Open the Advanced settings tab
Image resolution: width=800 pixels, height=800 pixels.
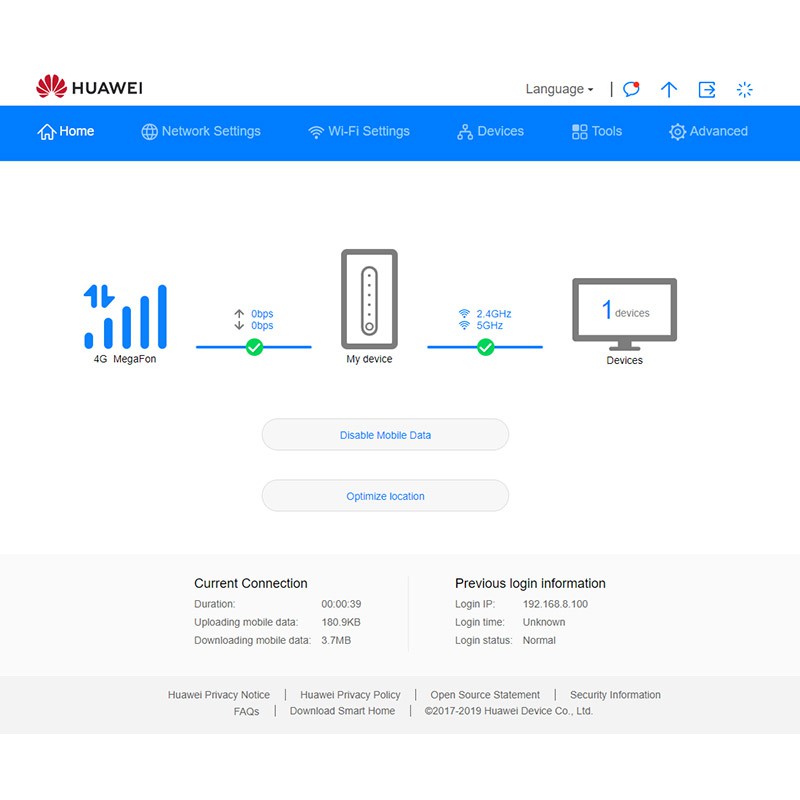708,131
